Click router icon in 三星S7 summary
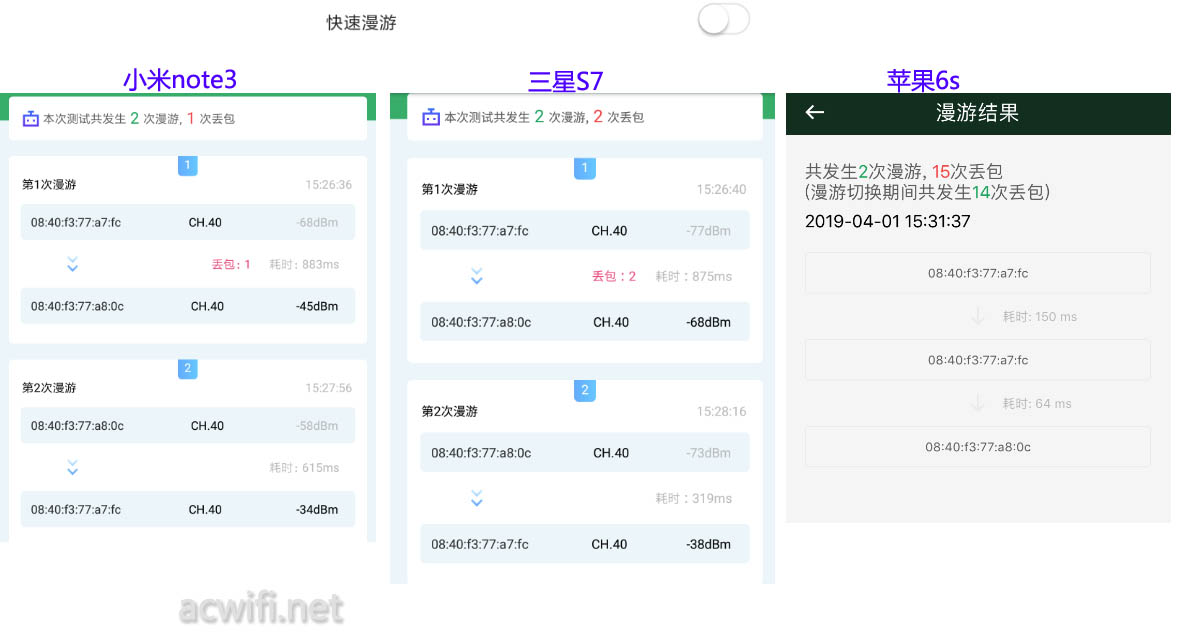The width and height of the screenshot is (1190, 641). click(430, 117)
